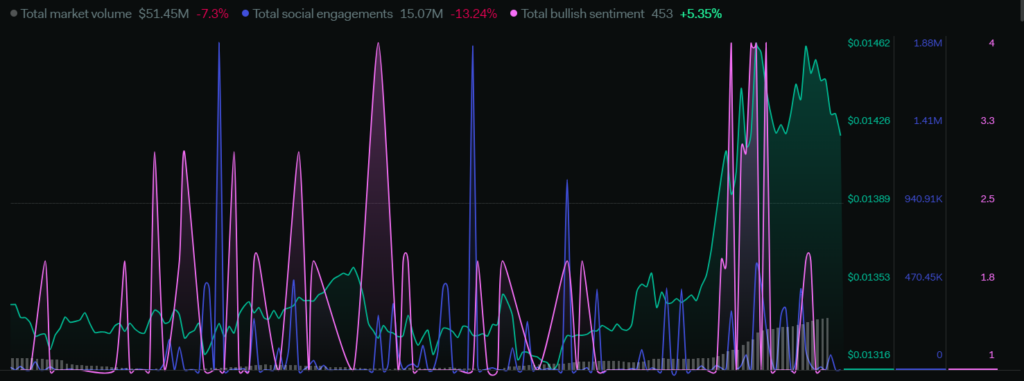Click the 470.45K engagements axis label
The height and width of the screenshot is (381, 1024).
point(923,277)
